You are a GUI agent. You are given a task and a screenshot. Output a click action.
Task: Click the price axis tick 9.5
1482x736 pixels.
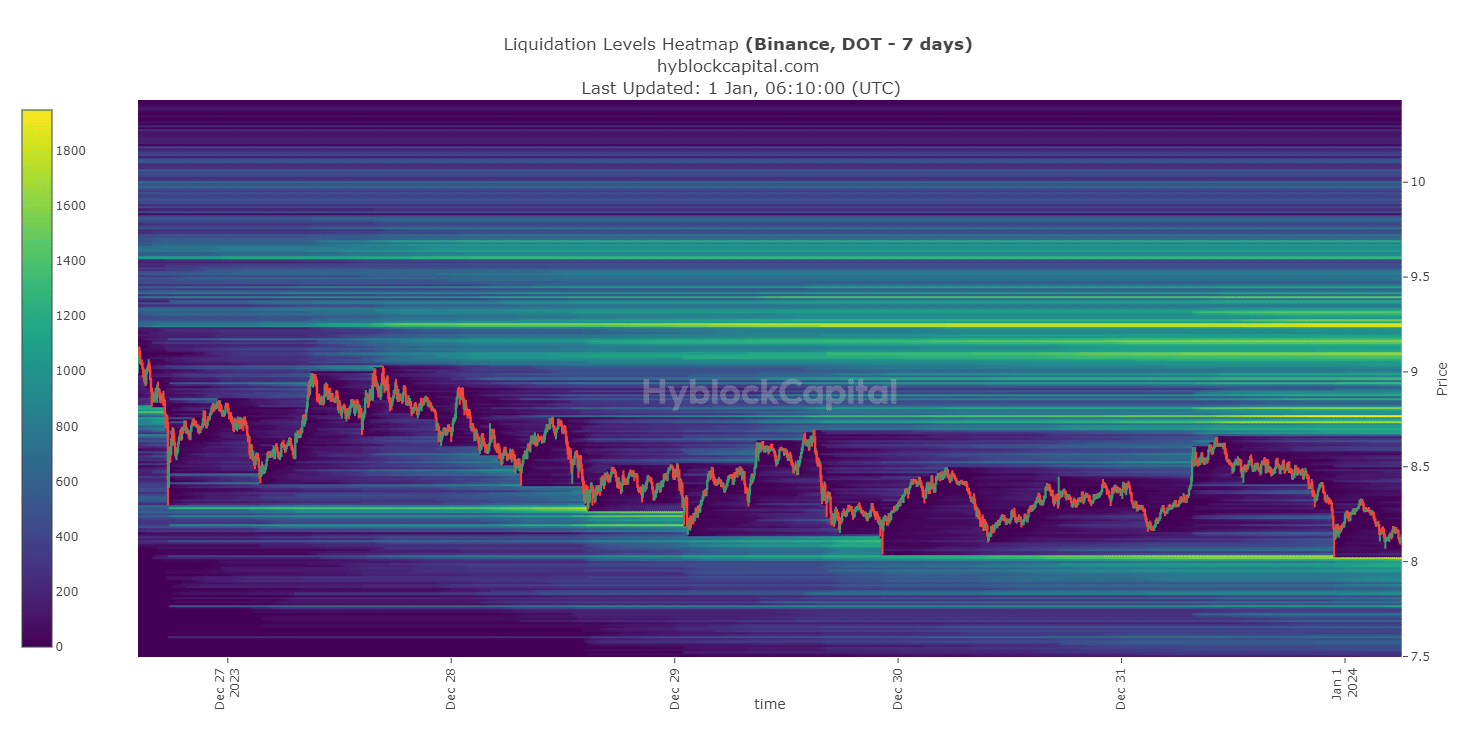(1418, 277)
